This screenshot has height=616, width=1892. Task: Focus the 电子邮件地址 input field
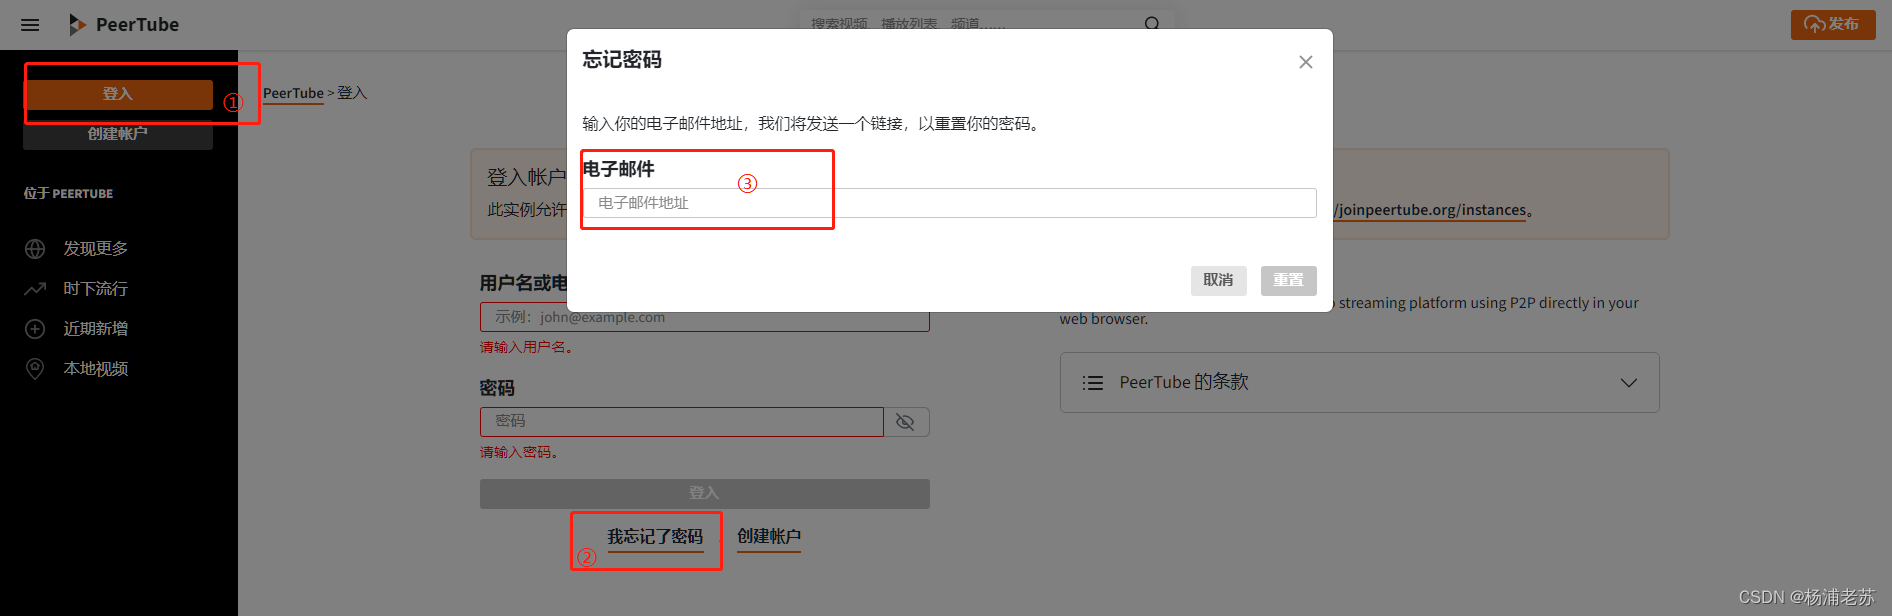949,203
